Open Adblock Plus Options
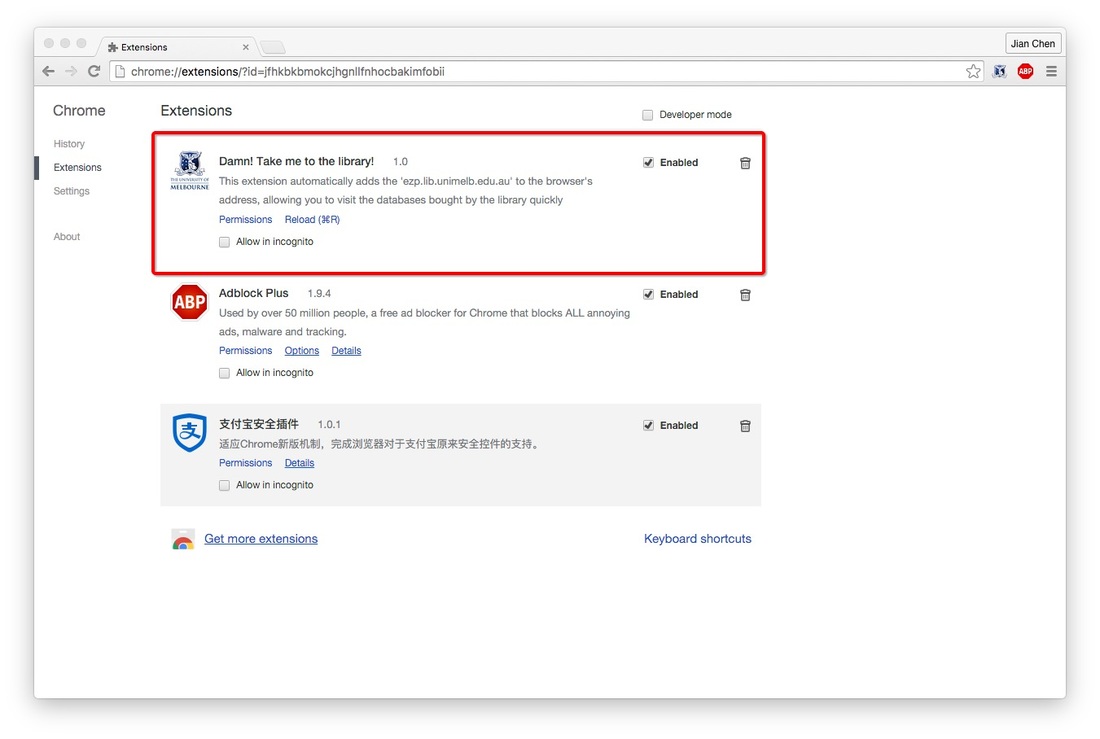This screenshot has height=739, width=1100. tap(302, 351)
